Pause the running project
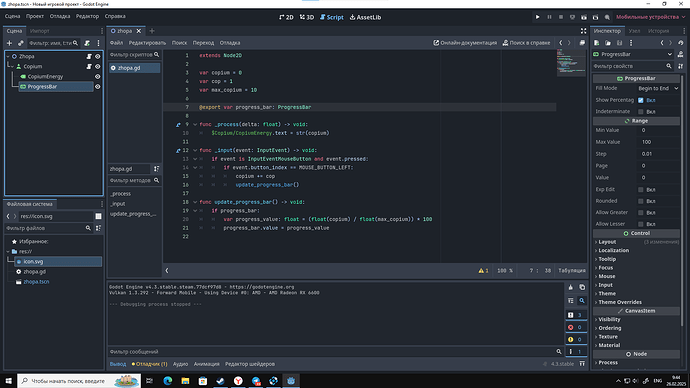The image size is (690, 388). (549, 17)
